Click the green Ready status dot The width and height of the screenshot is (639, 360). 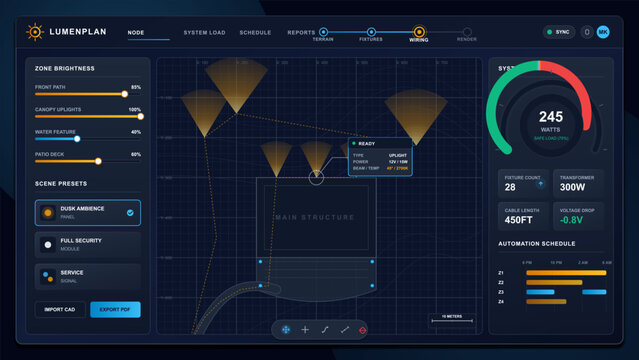pos(354,144)
